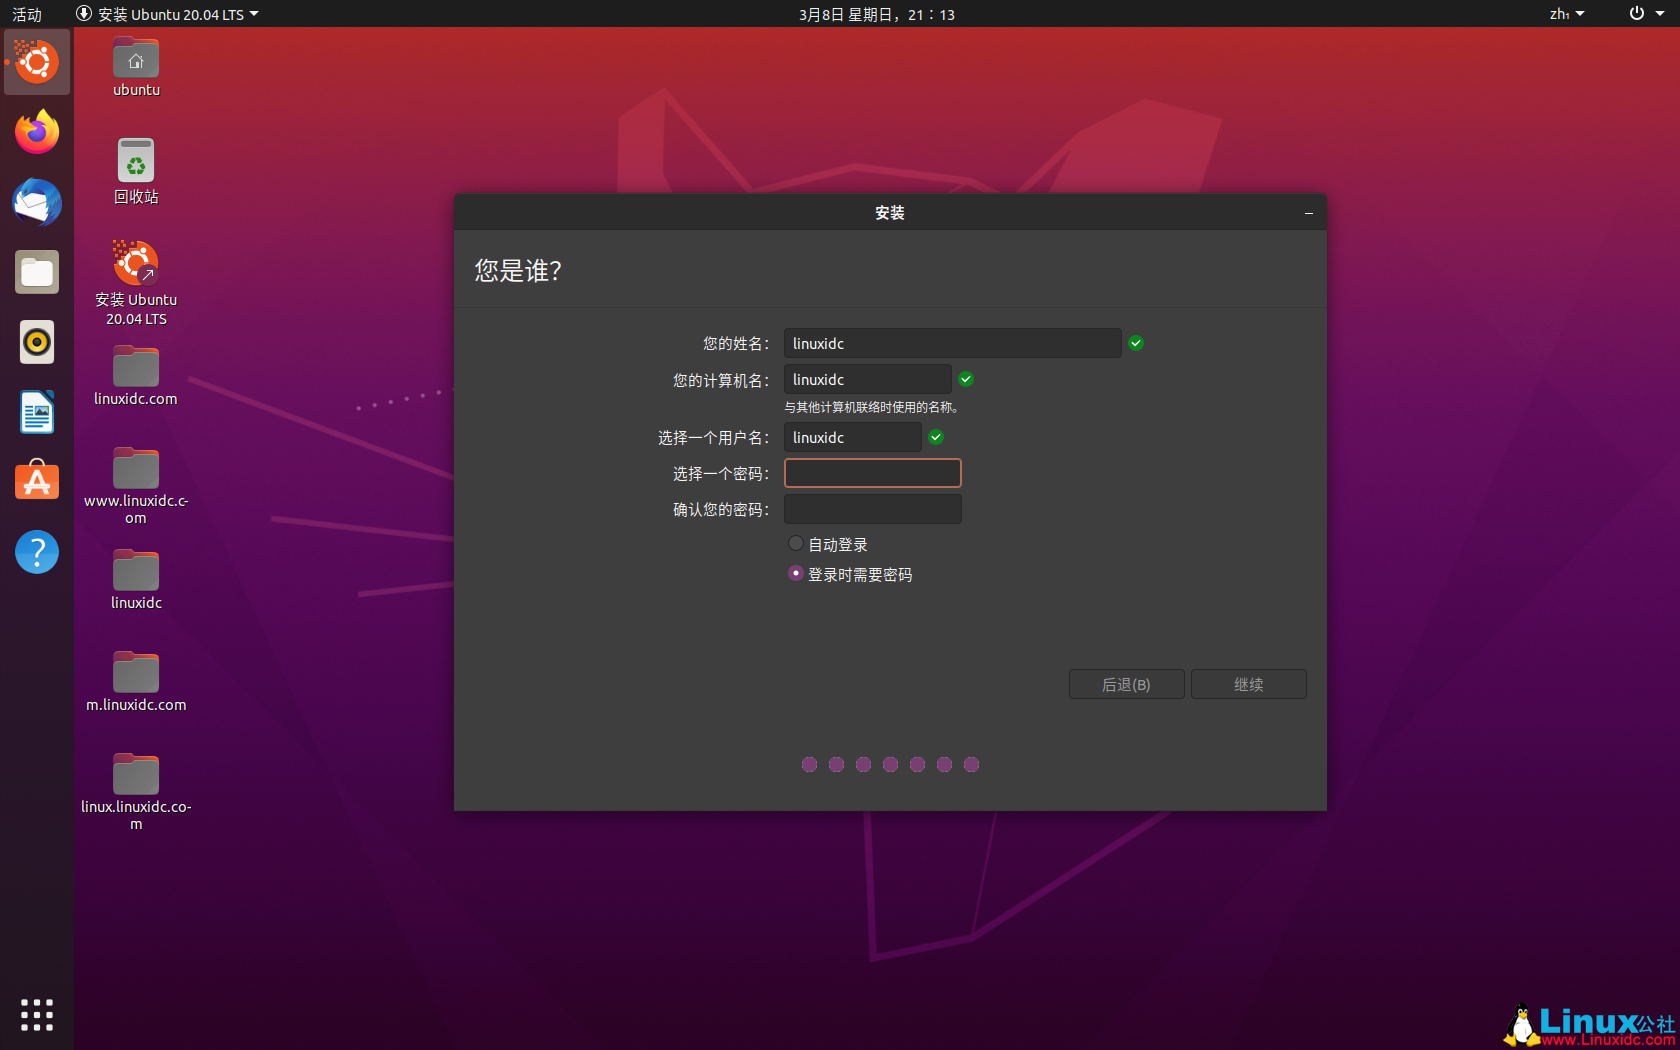Click the date and time in top bar
Image resolution: width=1680 pixels, height=1050 pixels.
pyautogui.click(x=877, y=14)
